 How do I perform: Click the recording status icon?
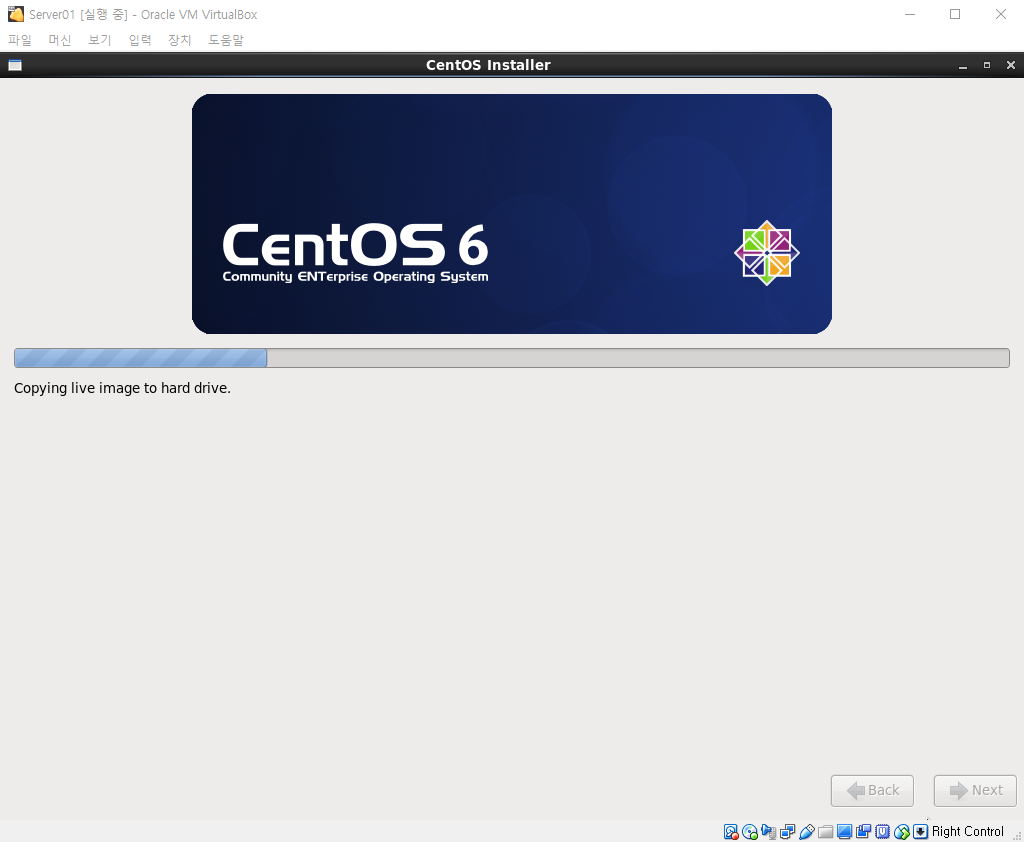pyautogui.click(x=863, y=832)
